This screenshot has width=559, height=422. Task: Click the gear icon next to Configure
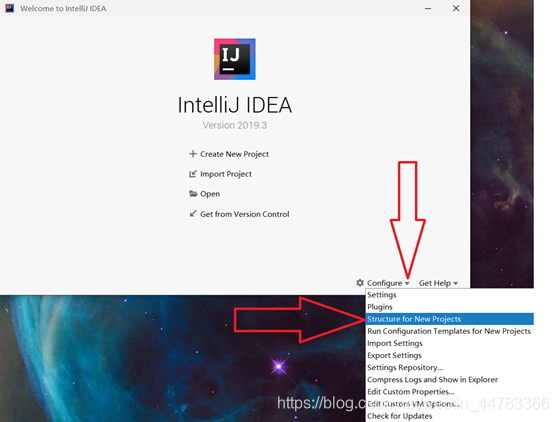pyautogui.click(x=360, y=283)
